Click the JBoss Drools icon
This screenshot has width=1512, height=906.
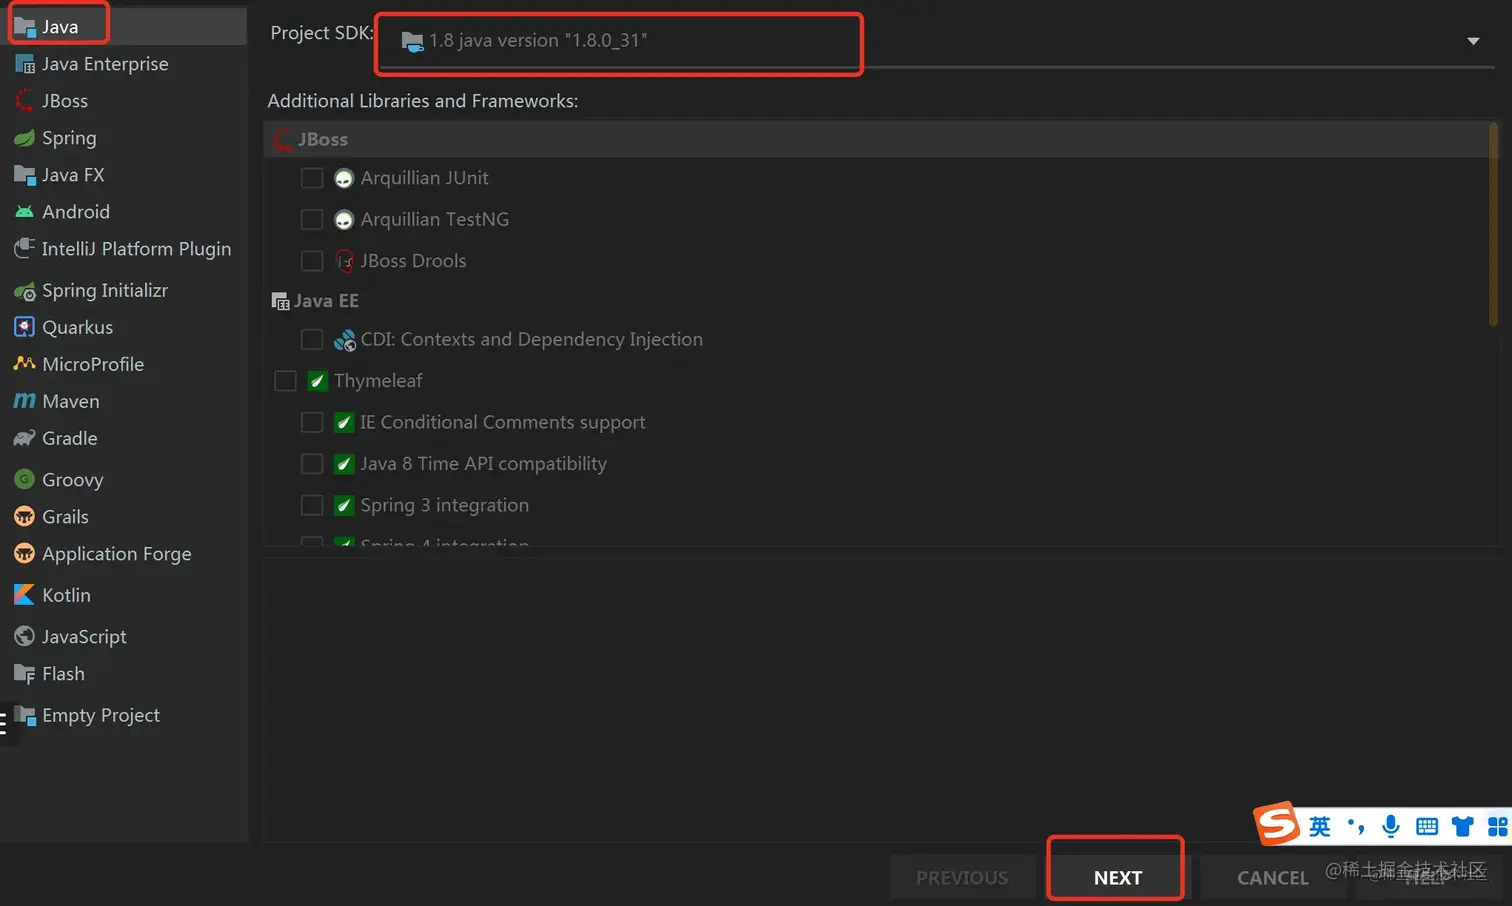(x=344, y=261)
